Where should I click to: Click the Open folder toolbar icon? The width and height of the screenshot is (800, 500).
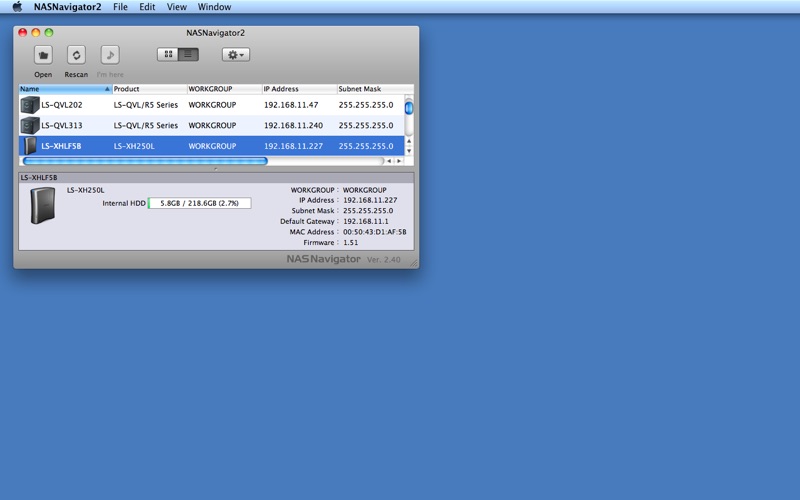tap(43, 55)
